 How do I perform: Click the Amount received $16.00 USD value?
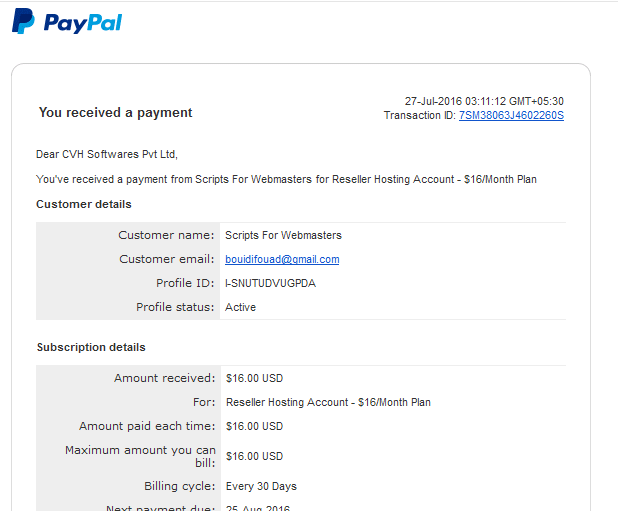[x=255, y=378]
